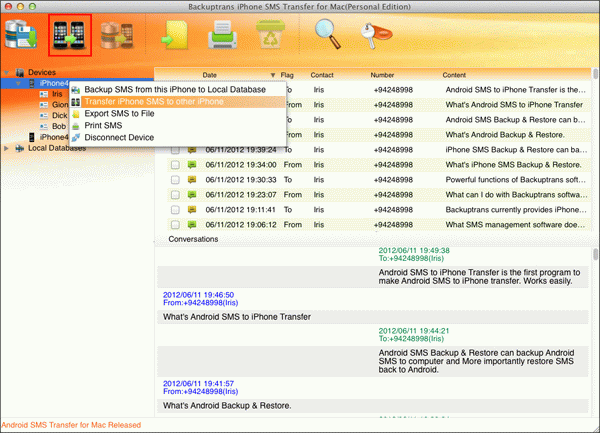Click the green message icon on 19:23:07 row
The image size is (600, 433).
(x=192, y=195)
